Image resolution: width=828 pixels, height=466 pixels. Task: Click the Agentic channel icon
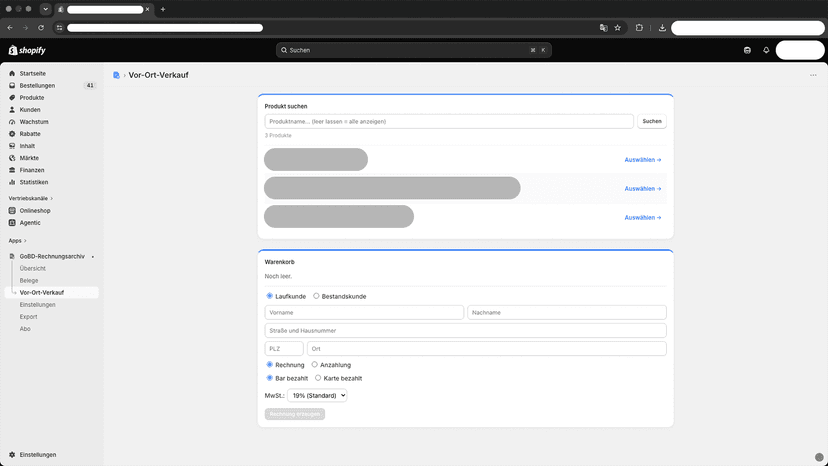[12, 223]
